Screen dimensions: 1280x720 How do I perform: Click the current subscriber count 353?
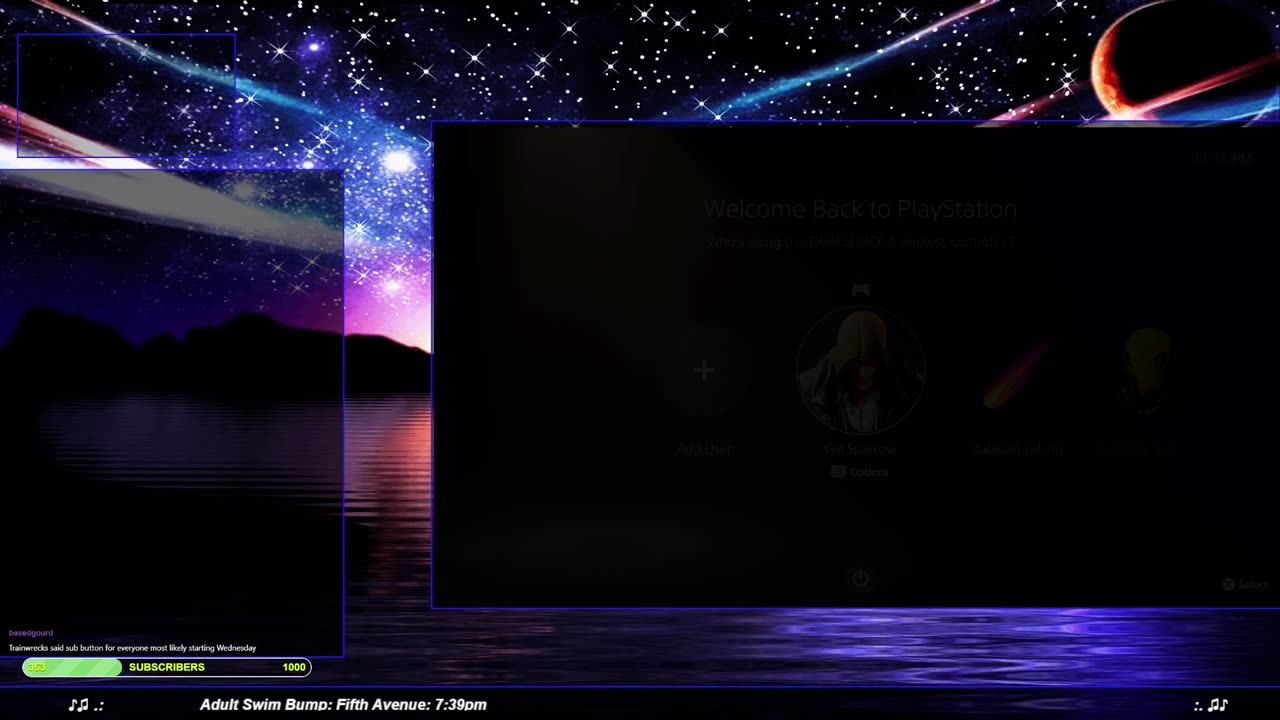pos(37,667)
